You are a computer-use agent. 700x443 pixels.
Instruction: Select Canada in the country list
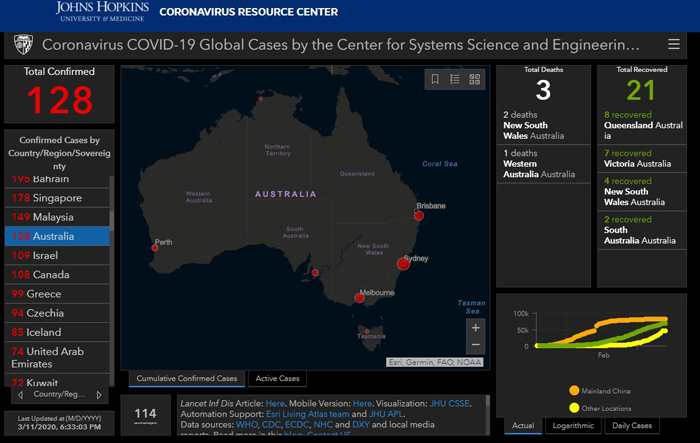[57, 275]
